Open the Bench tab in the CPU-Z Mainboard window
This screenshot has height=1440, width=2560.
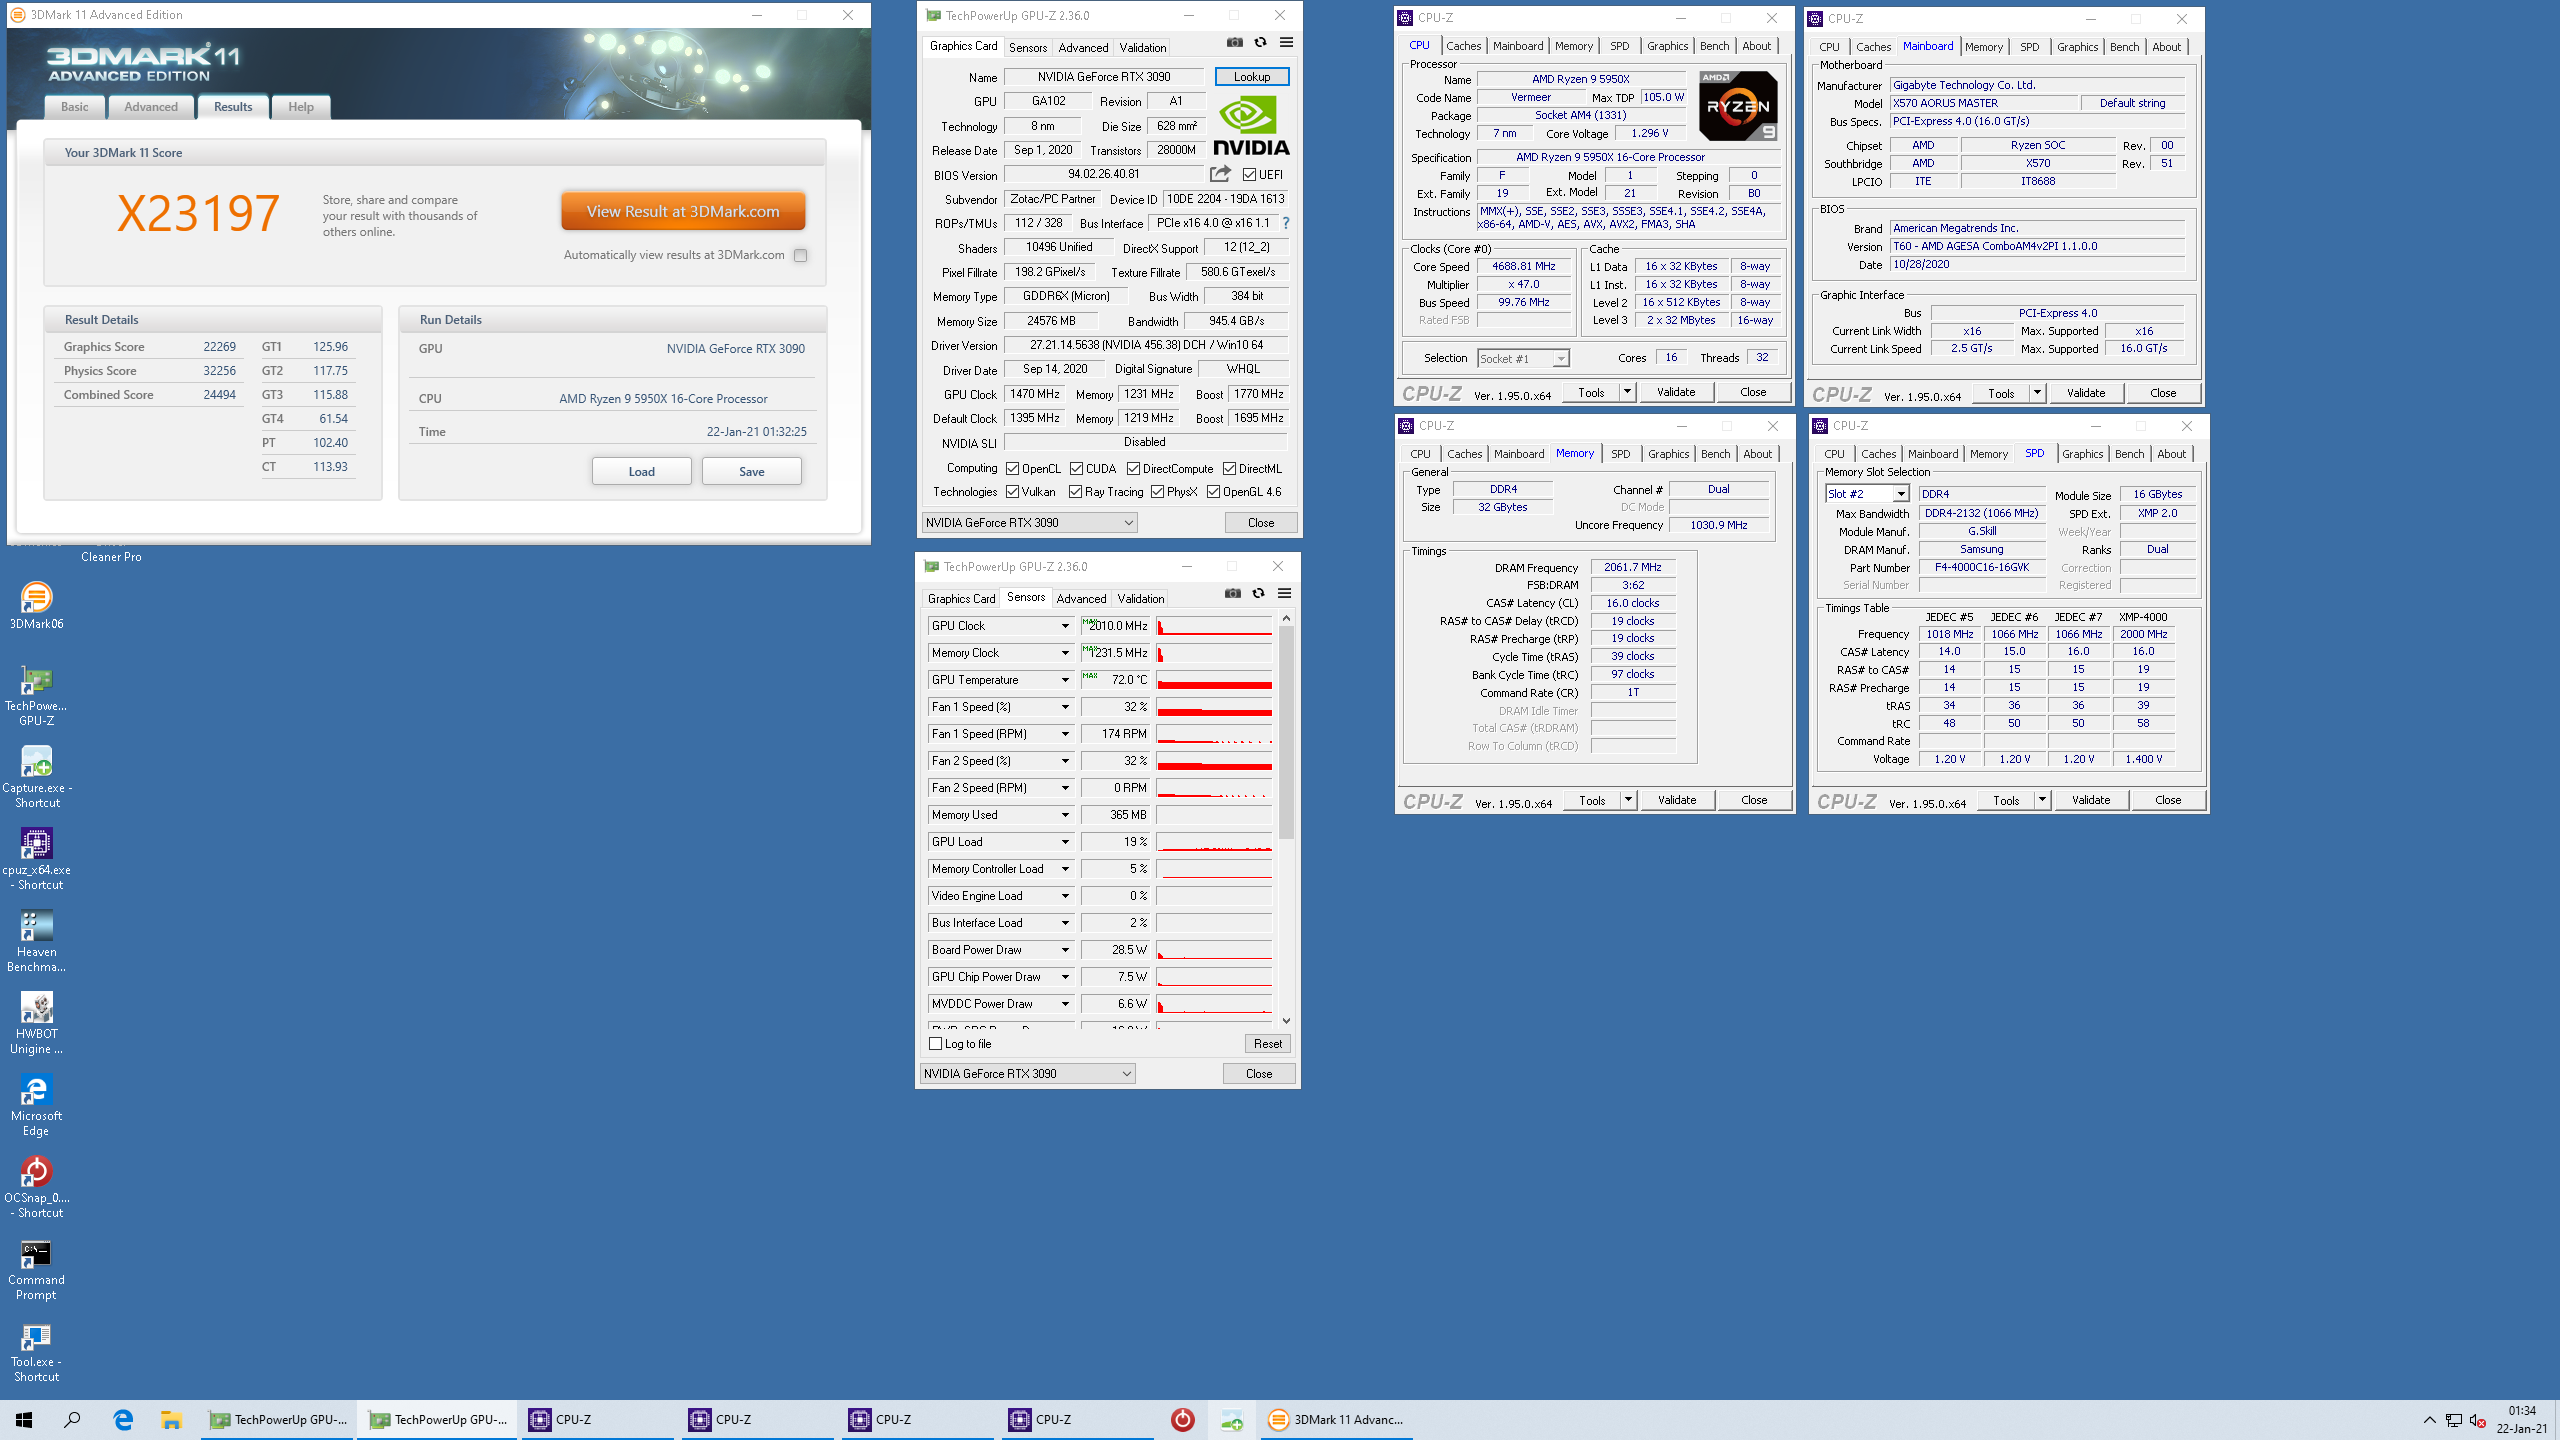(x=2124, y=47)
